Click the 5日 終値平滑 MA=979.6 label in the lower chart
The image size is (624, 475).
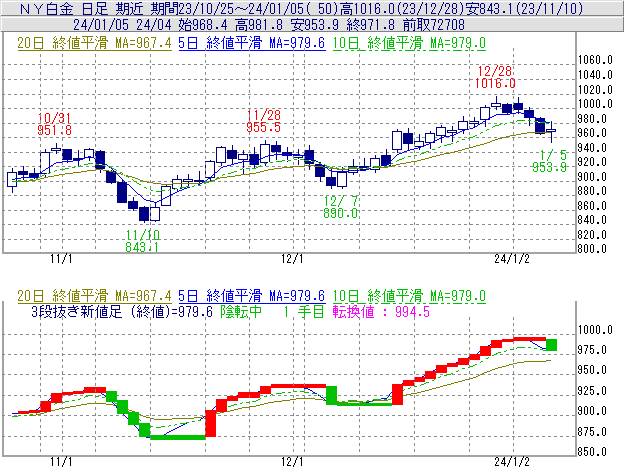click(252, 296)
